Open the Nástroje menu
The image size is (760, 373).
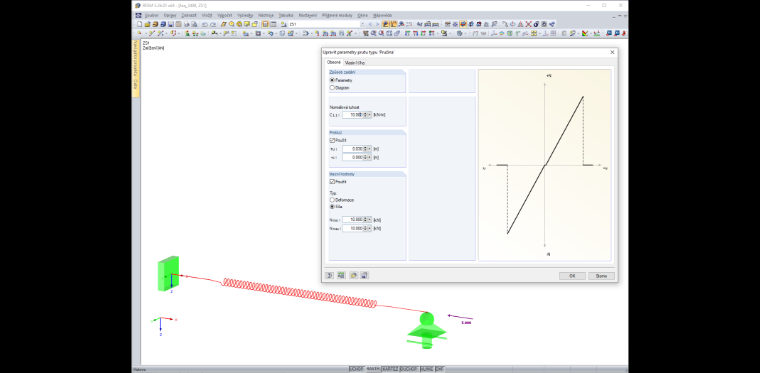pos(265,15)
